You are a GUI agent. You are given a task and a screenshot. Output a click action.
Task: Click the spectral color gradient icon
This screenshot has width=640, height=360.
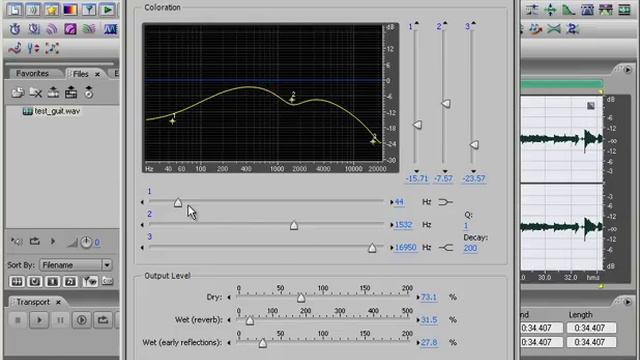(x=70, y=9)
